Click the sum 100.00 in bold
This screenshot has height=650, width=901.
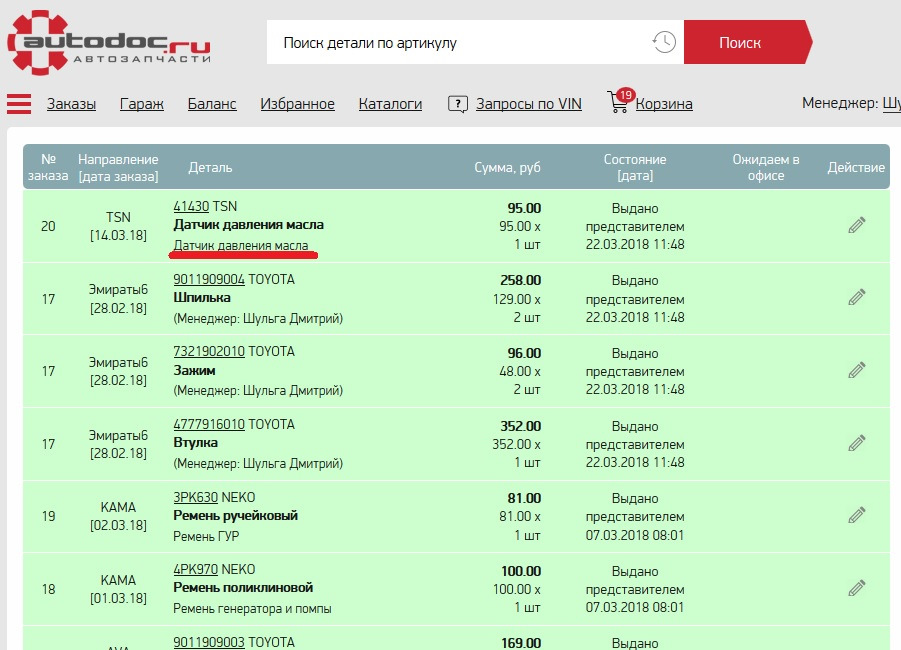pos(521,571)
